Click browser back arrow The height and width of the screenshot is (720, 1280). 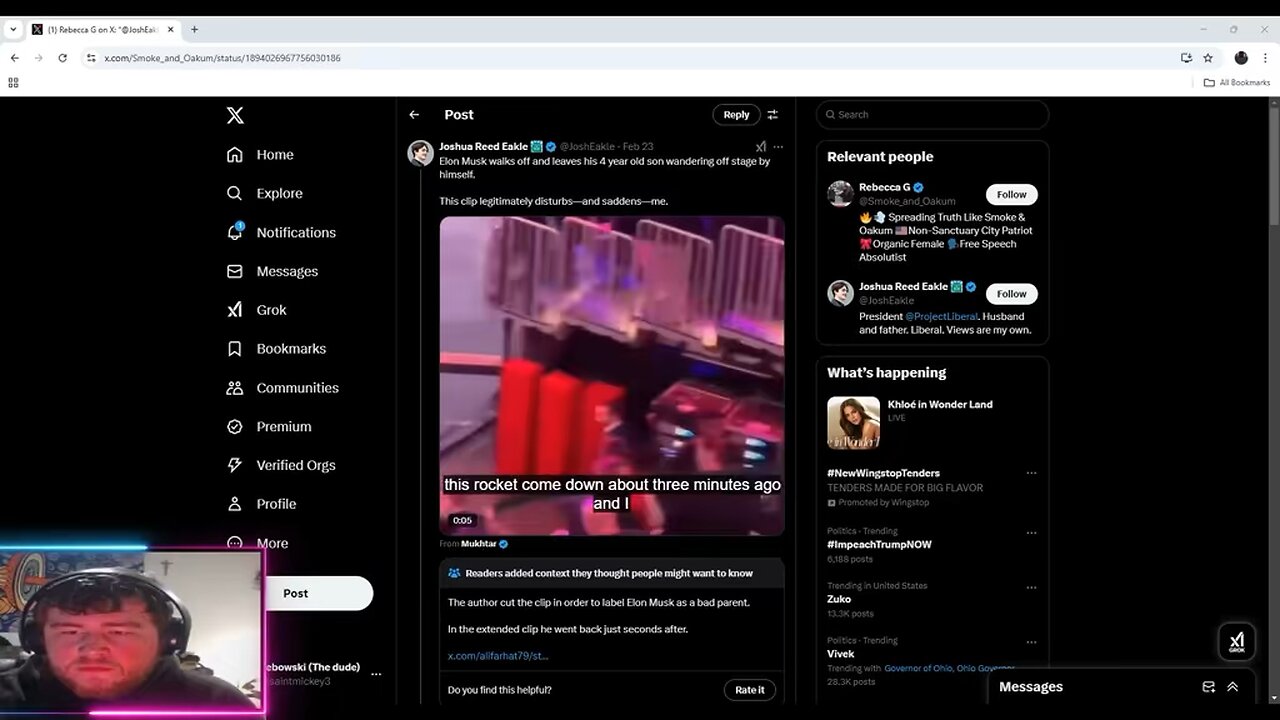click(x=14, y=58)
